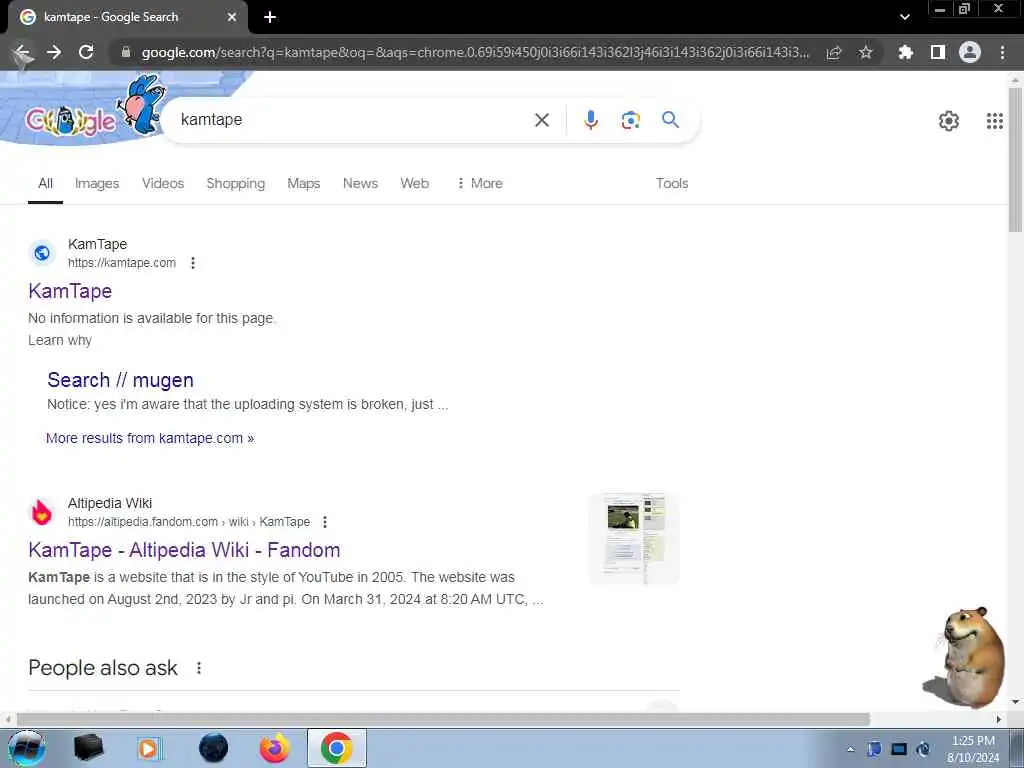1024x768 pixels.
Task: Go forward using the browser forward arrow
Action: 54,52
